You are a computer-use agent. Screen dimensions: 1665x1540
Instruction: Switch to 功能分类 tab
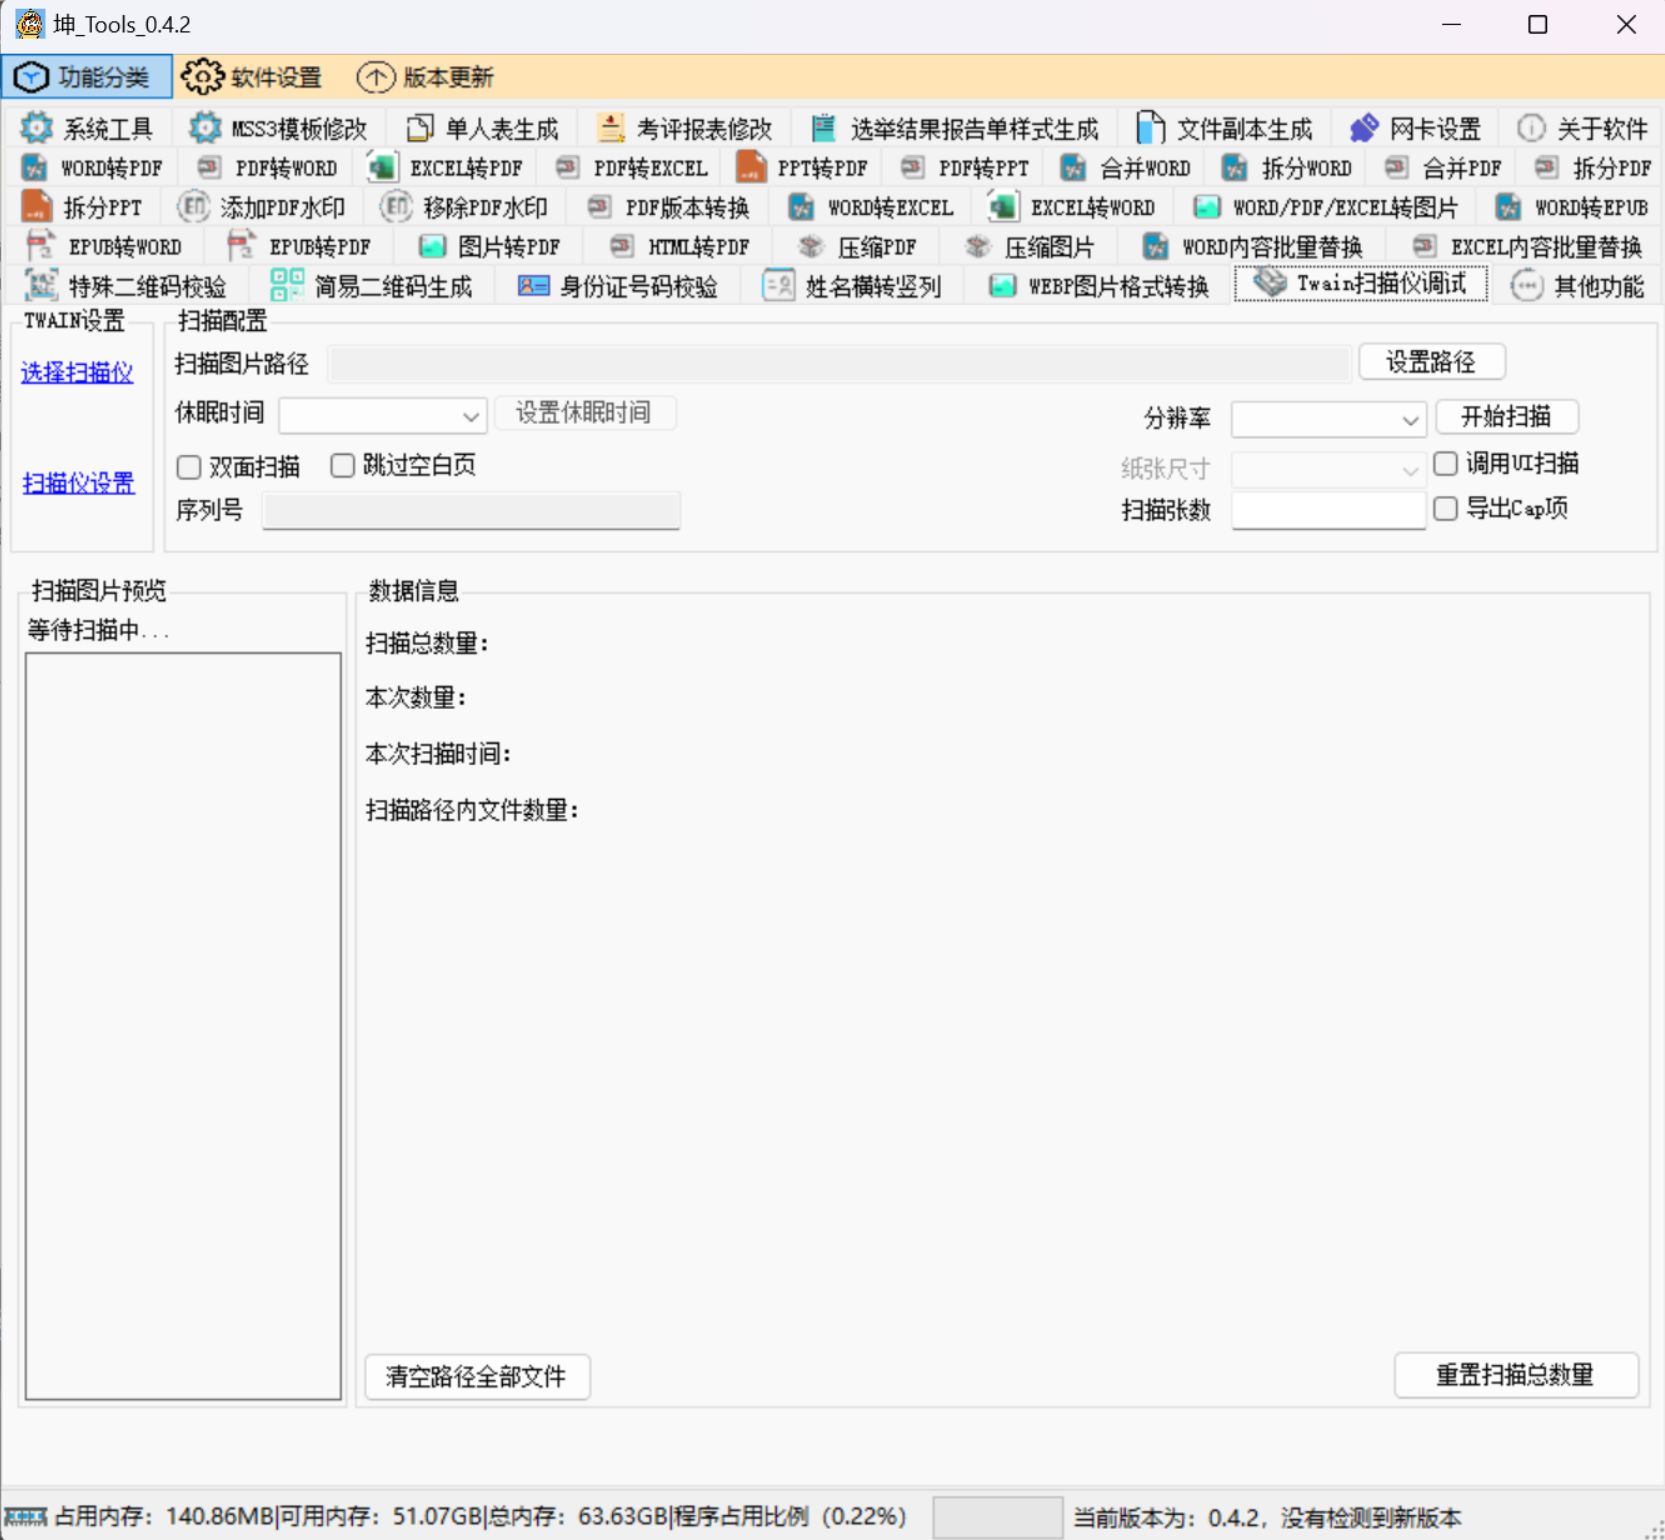pyautogui.click(x=87, y=77)
